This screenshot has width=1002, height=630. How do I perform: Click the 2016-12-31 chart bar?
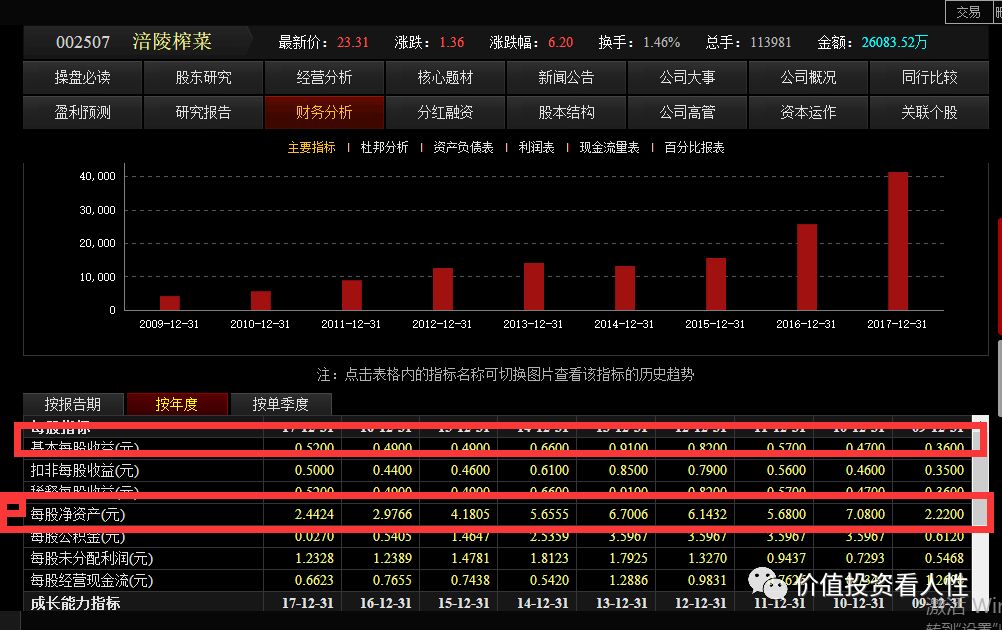(806, 267)
